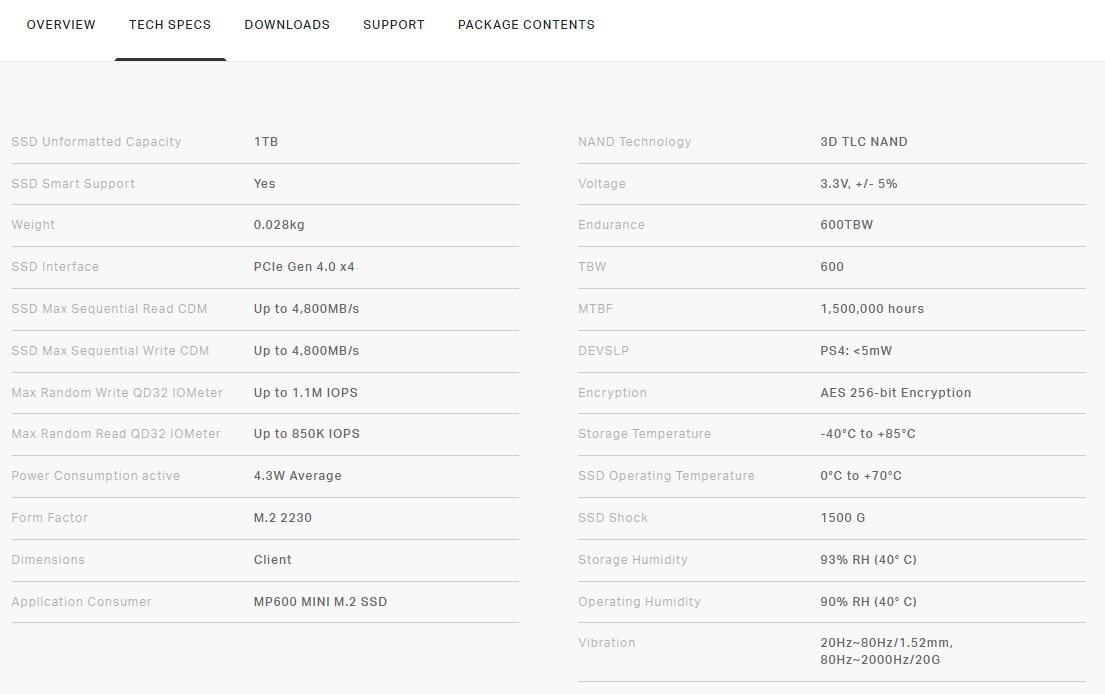Select the 'Form Factor' label
This screenshot has height=694, width=1105.
pos(49,518)
